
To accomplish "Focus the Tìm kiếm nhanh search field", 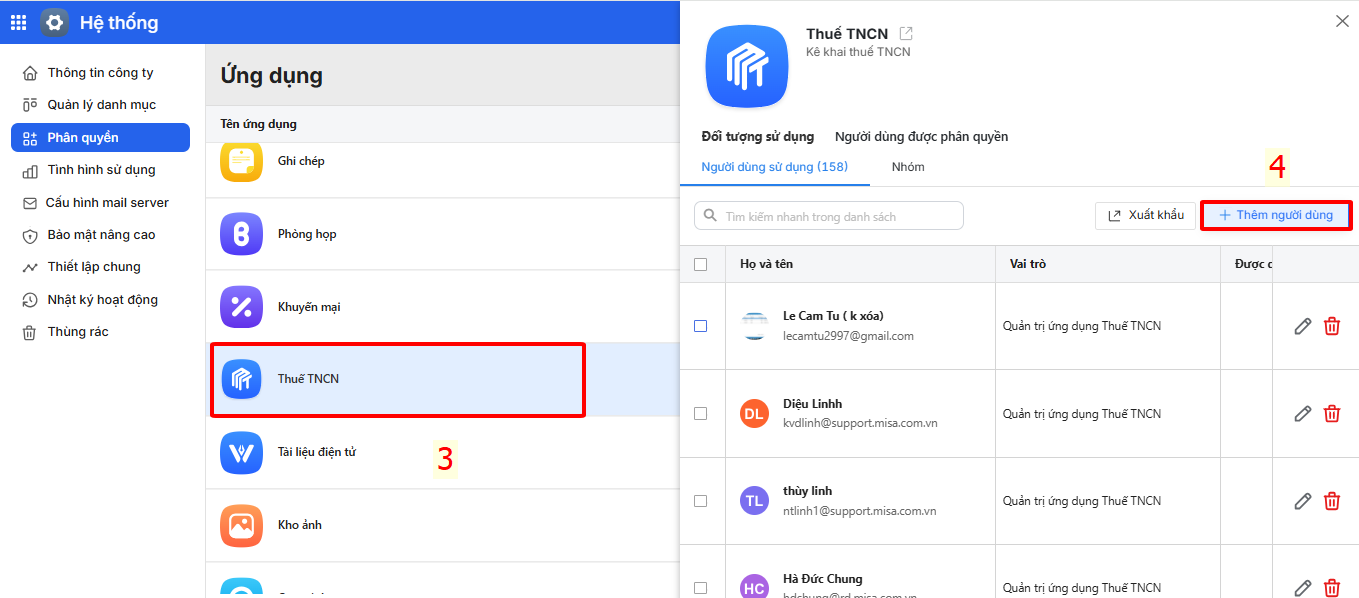I will (x=829, y=216).
